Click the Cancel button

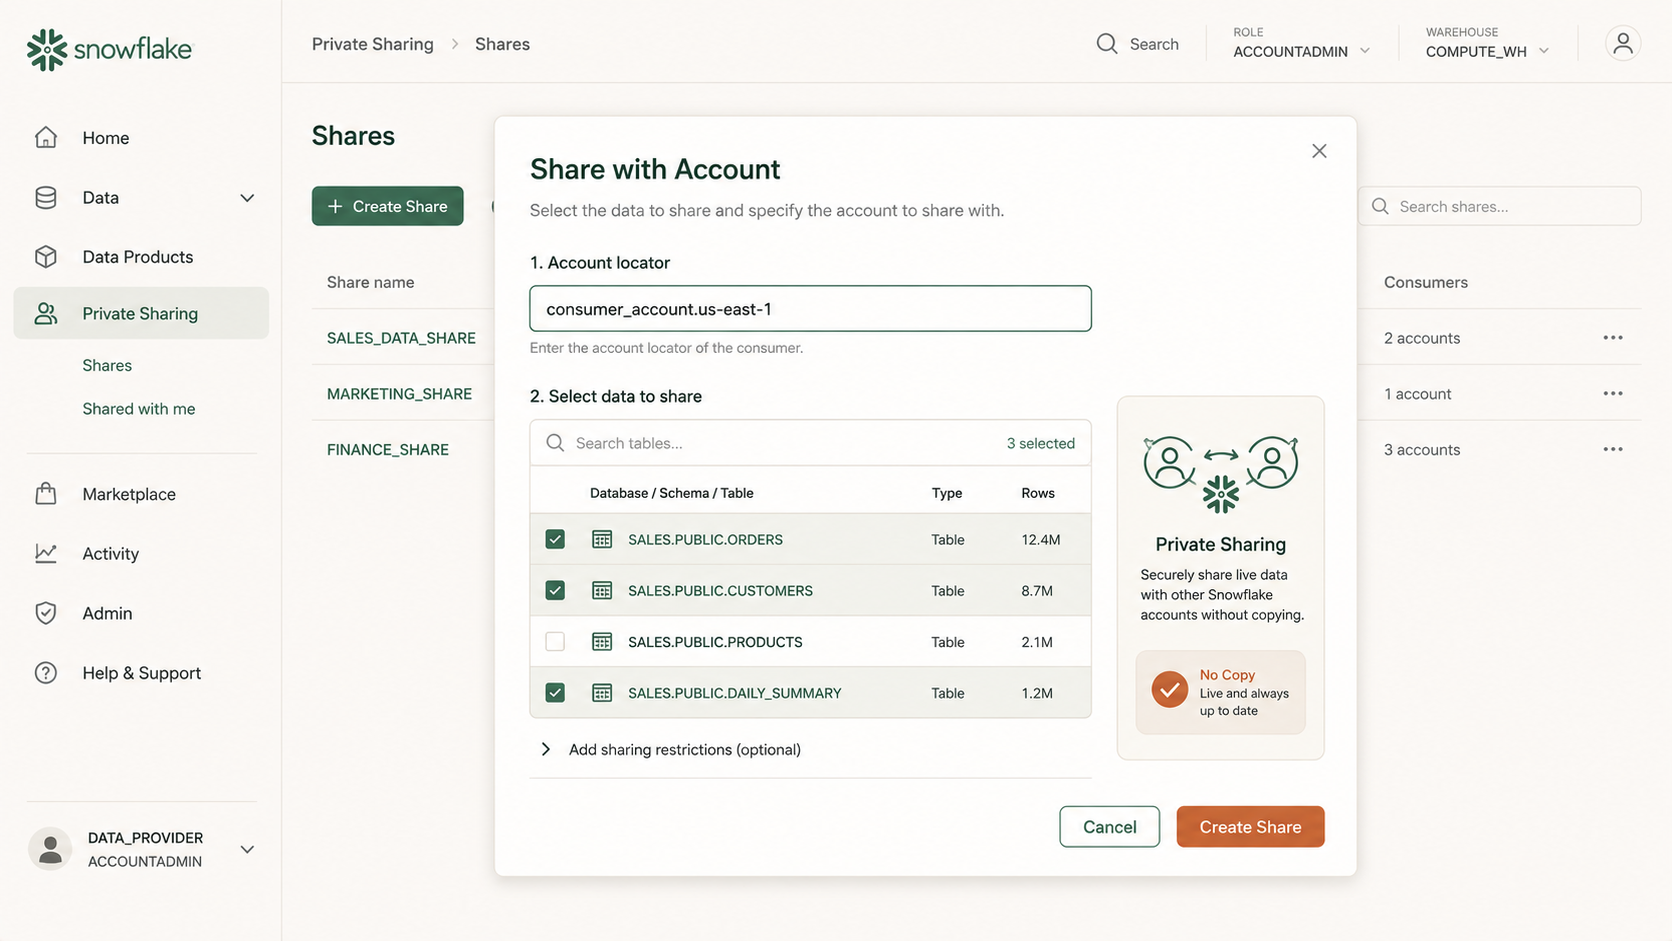(1109, 827)
